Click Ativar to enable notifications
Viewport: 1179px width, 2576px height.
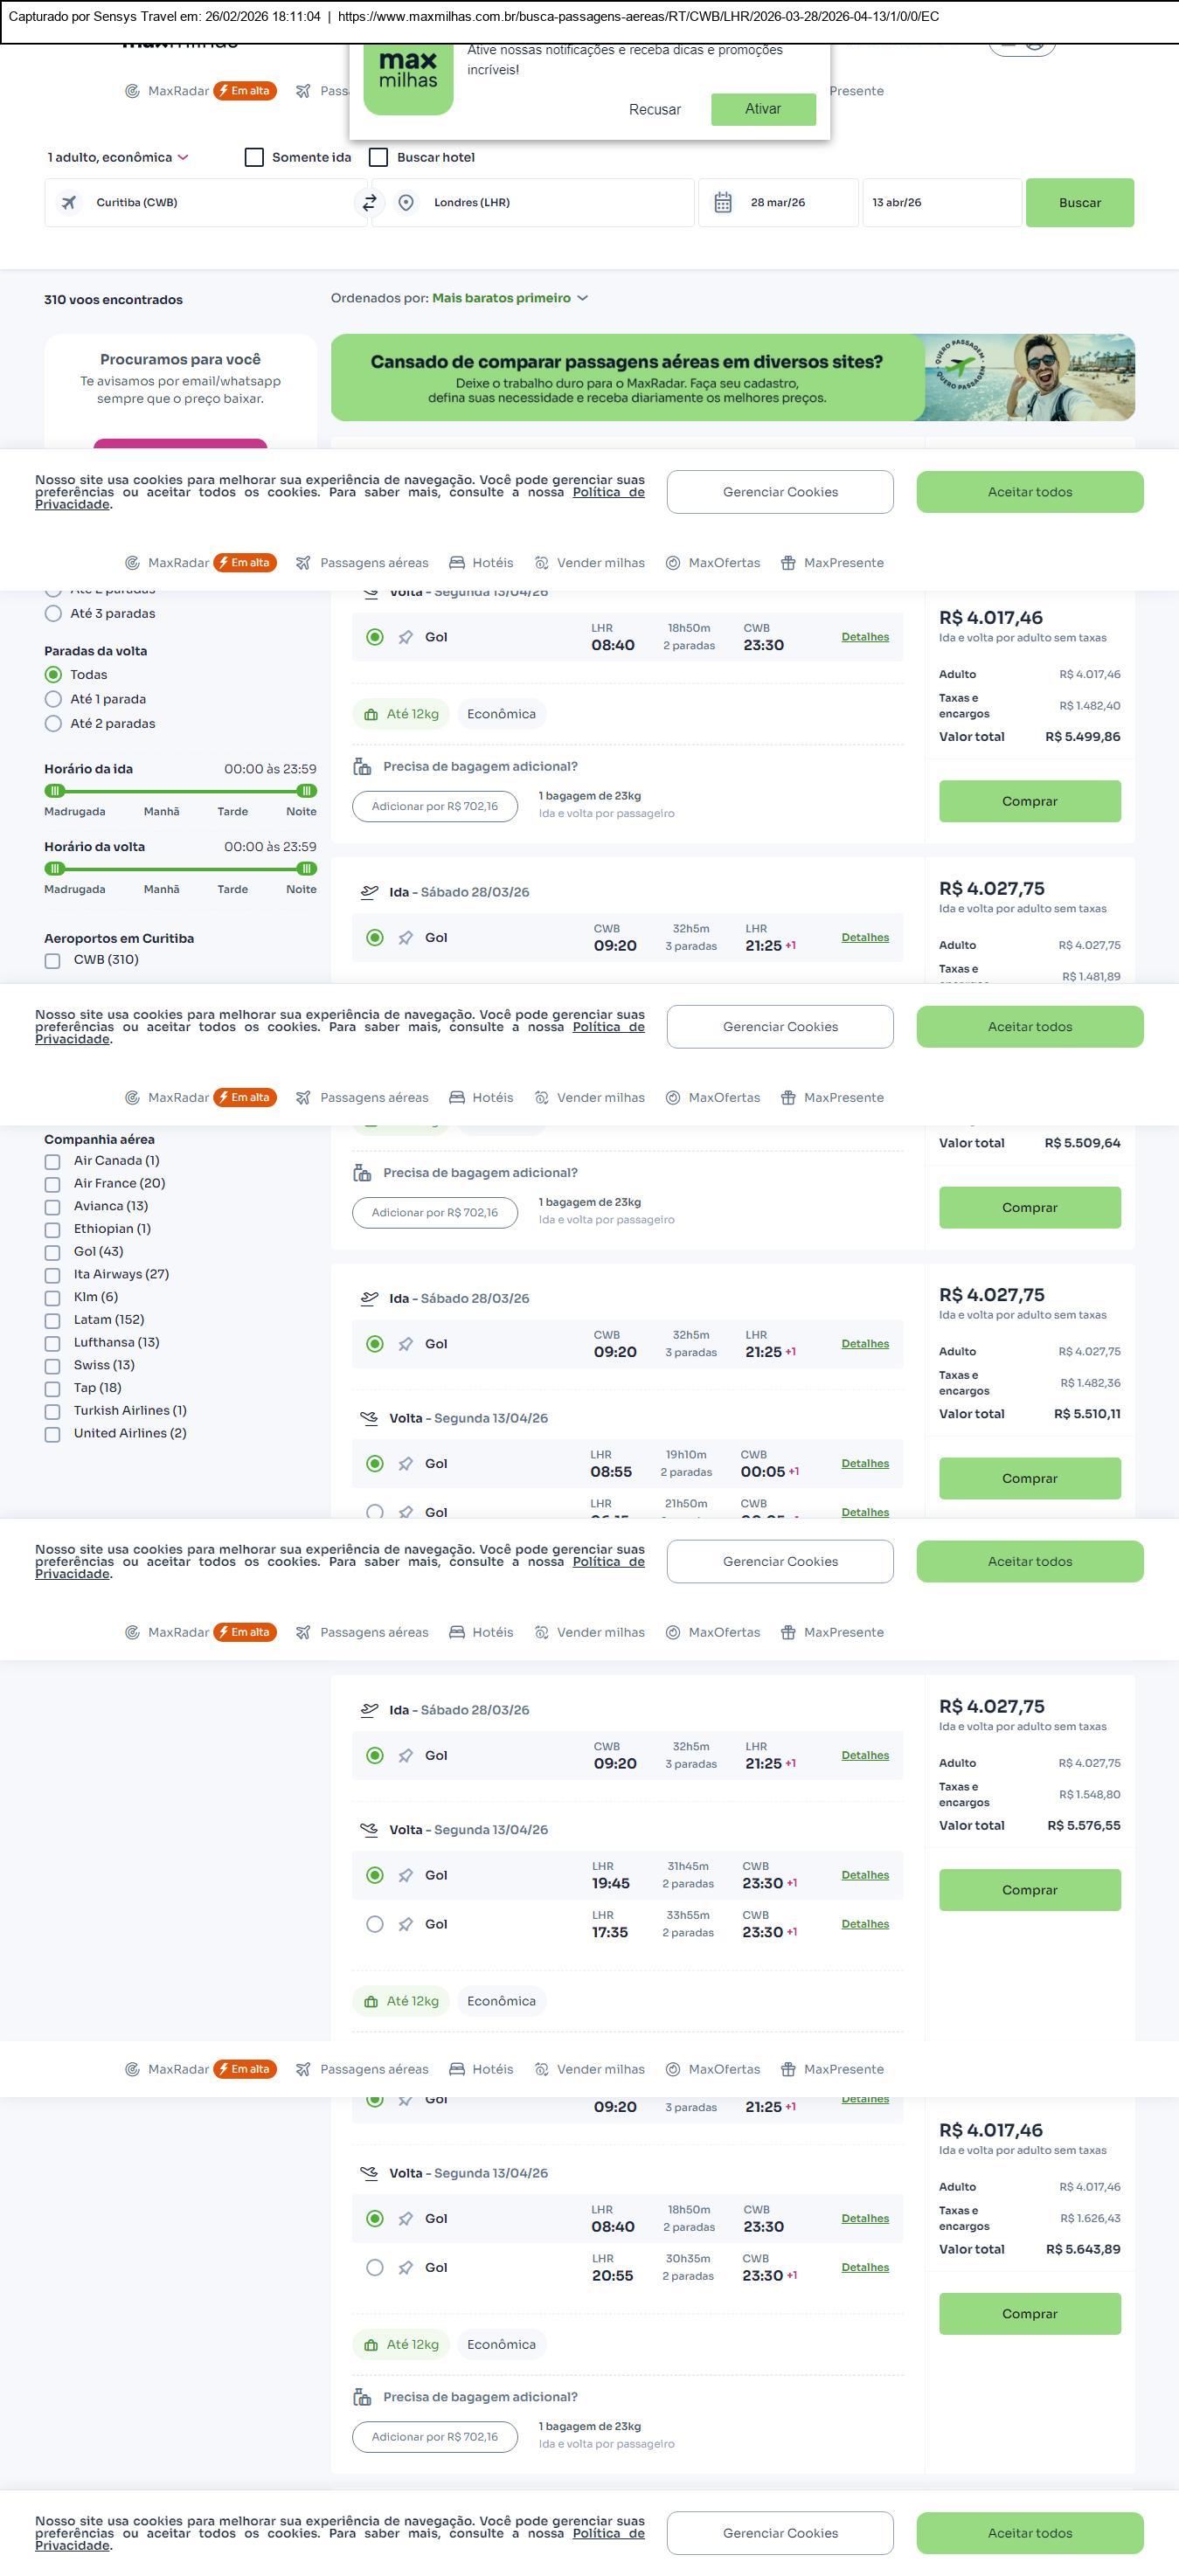(x=762, y=109)
